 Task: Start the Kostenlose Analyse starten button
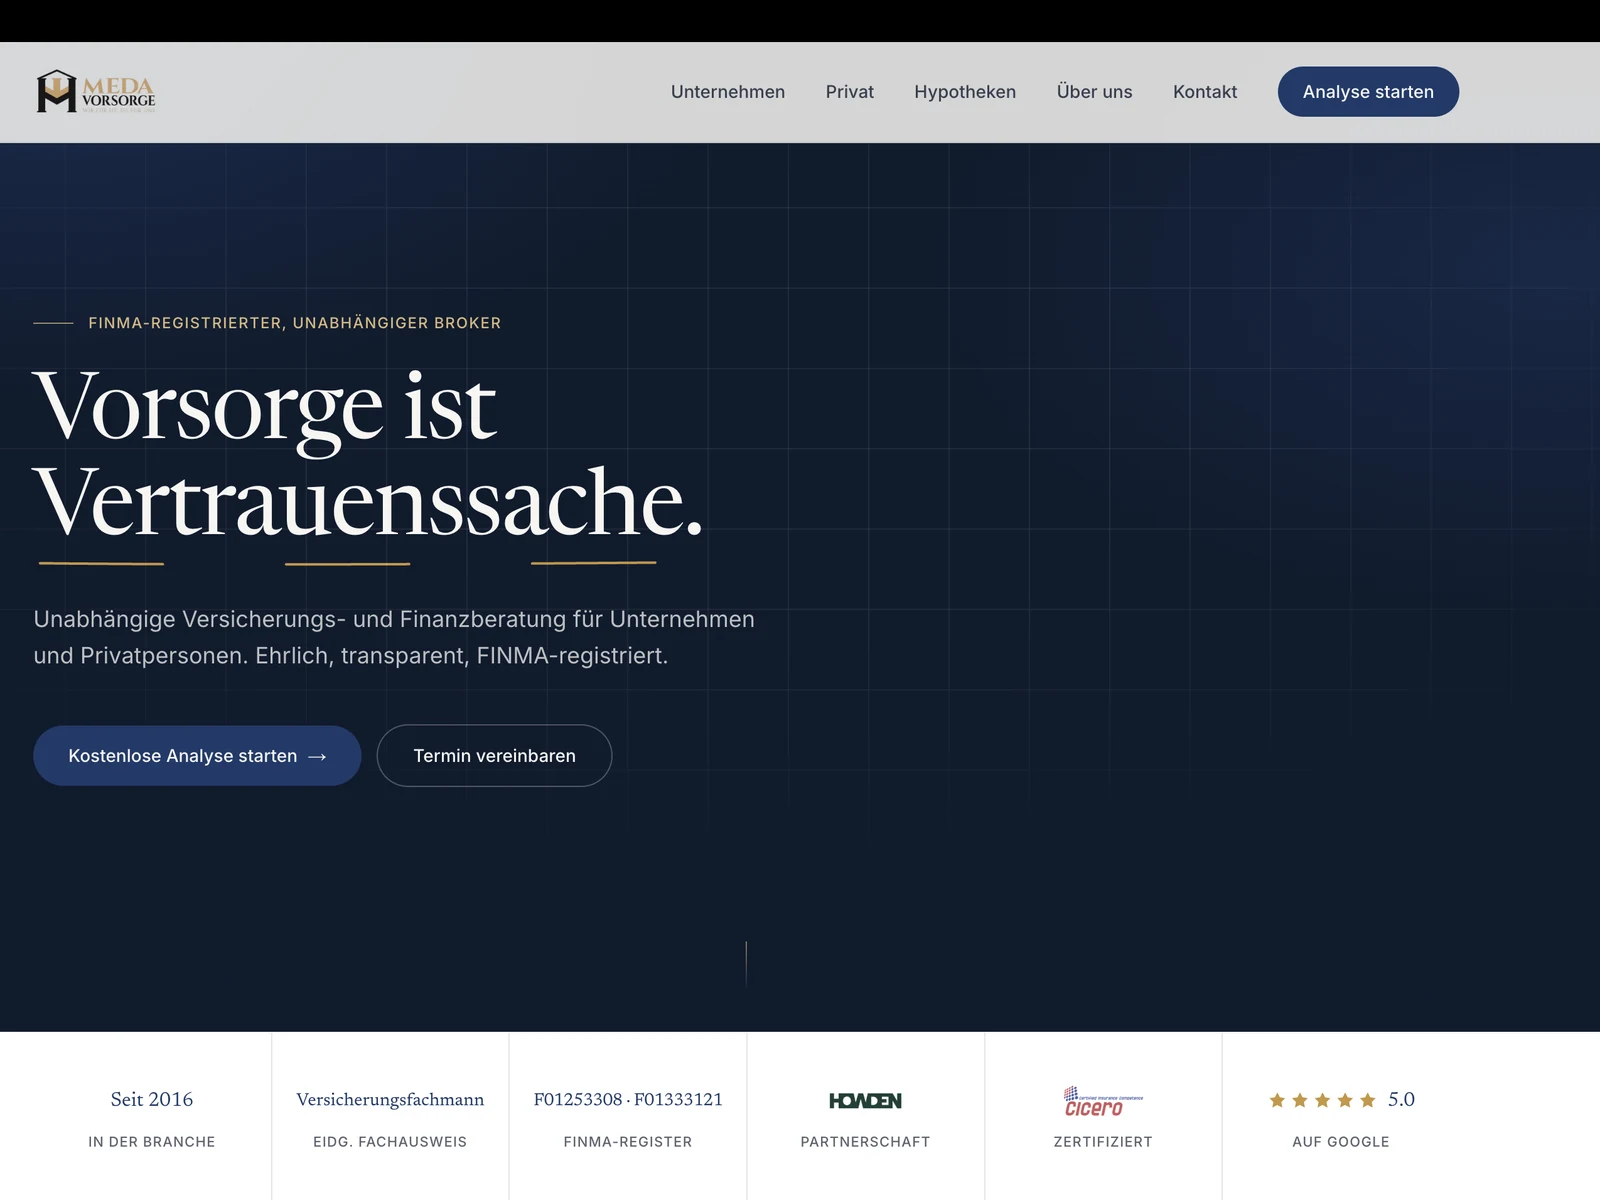coord(197,756)
